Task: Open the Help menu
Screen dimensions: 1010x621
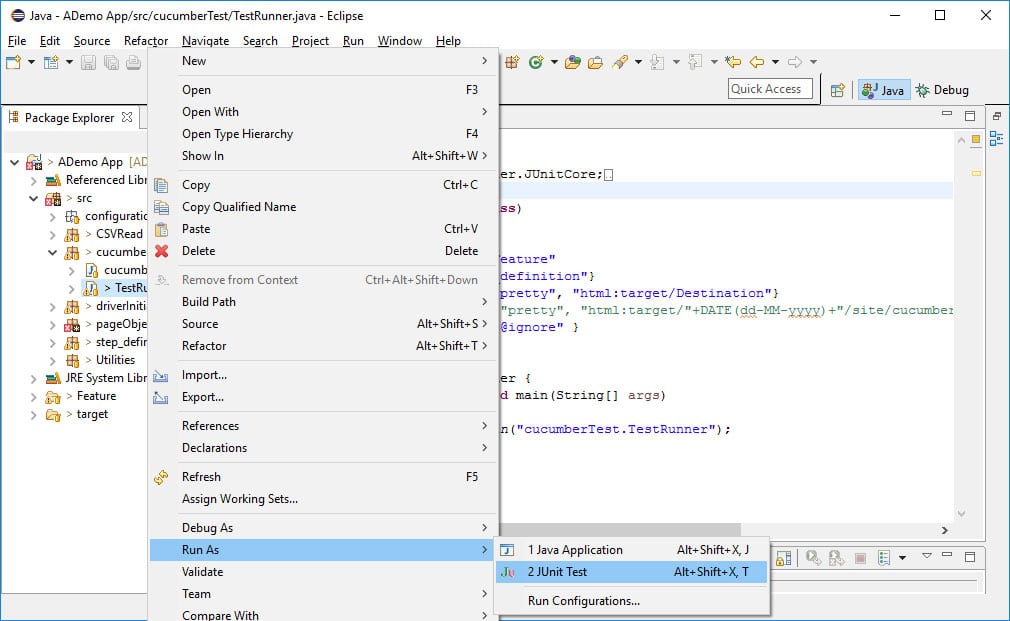Action: (x=448, y=41)
